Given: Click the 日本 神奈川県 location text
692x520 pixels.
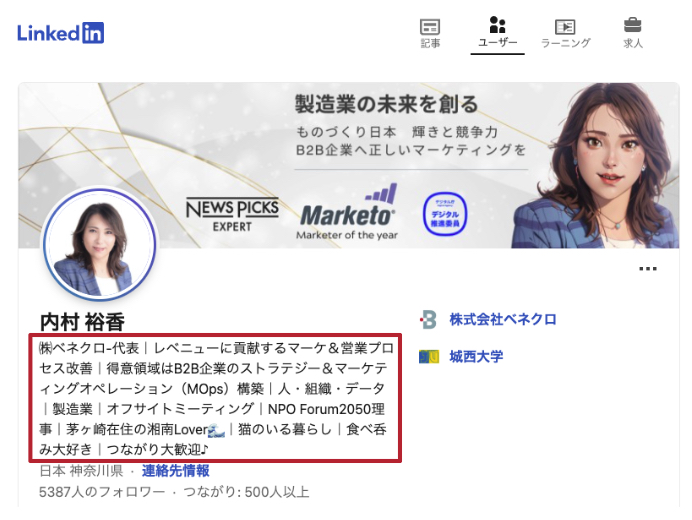Looking at the screenshot, I should [81, 471].
